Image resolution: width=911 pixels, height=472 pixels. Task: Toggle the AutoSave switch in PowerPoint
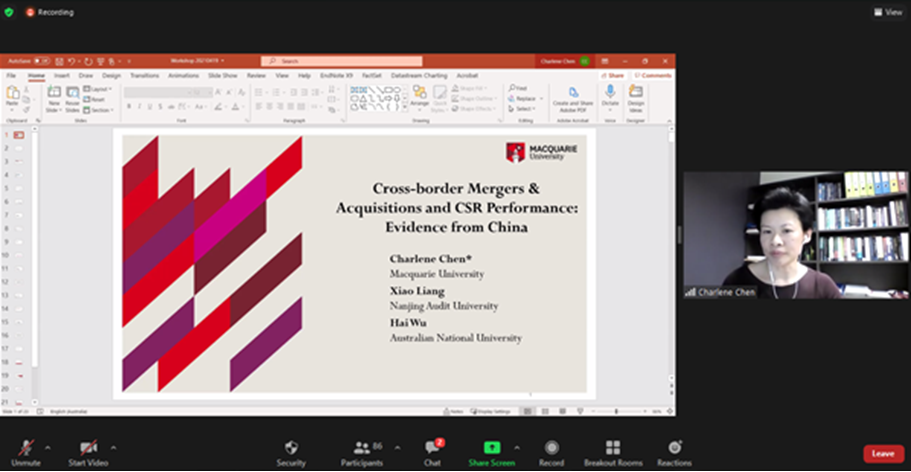point(41,61)
